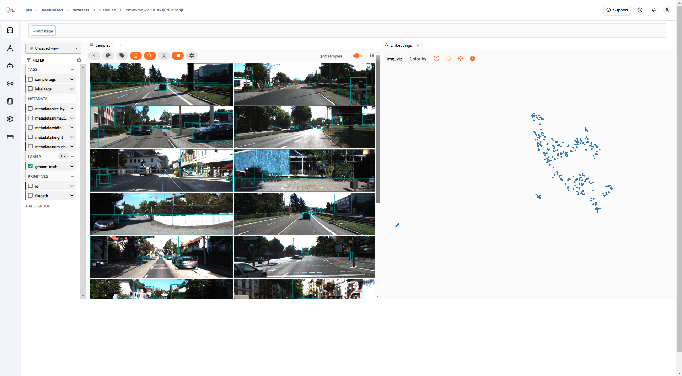Image resolution: width=682 pixels, height=376 pixels.
Task: Open the brain key selector in Embeddings
Action: point(394,59)
